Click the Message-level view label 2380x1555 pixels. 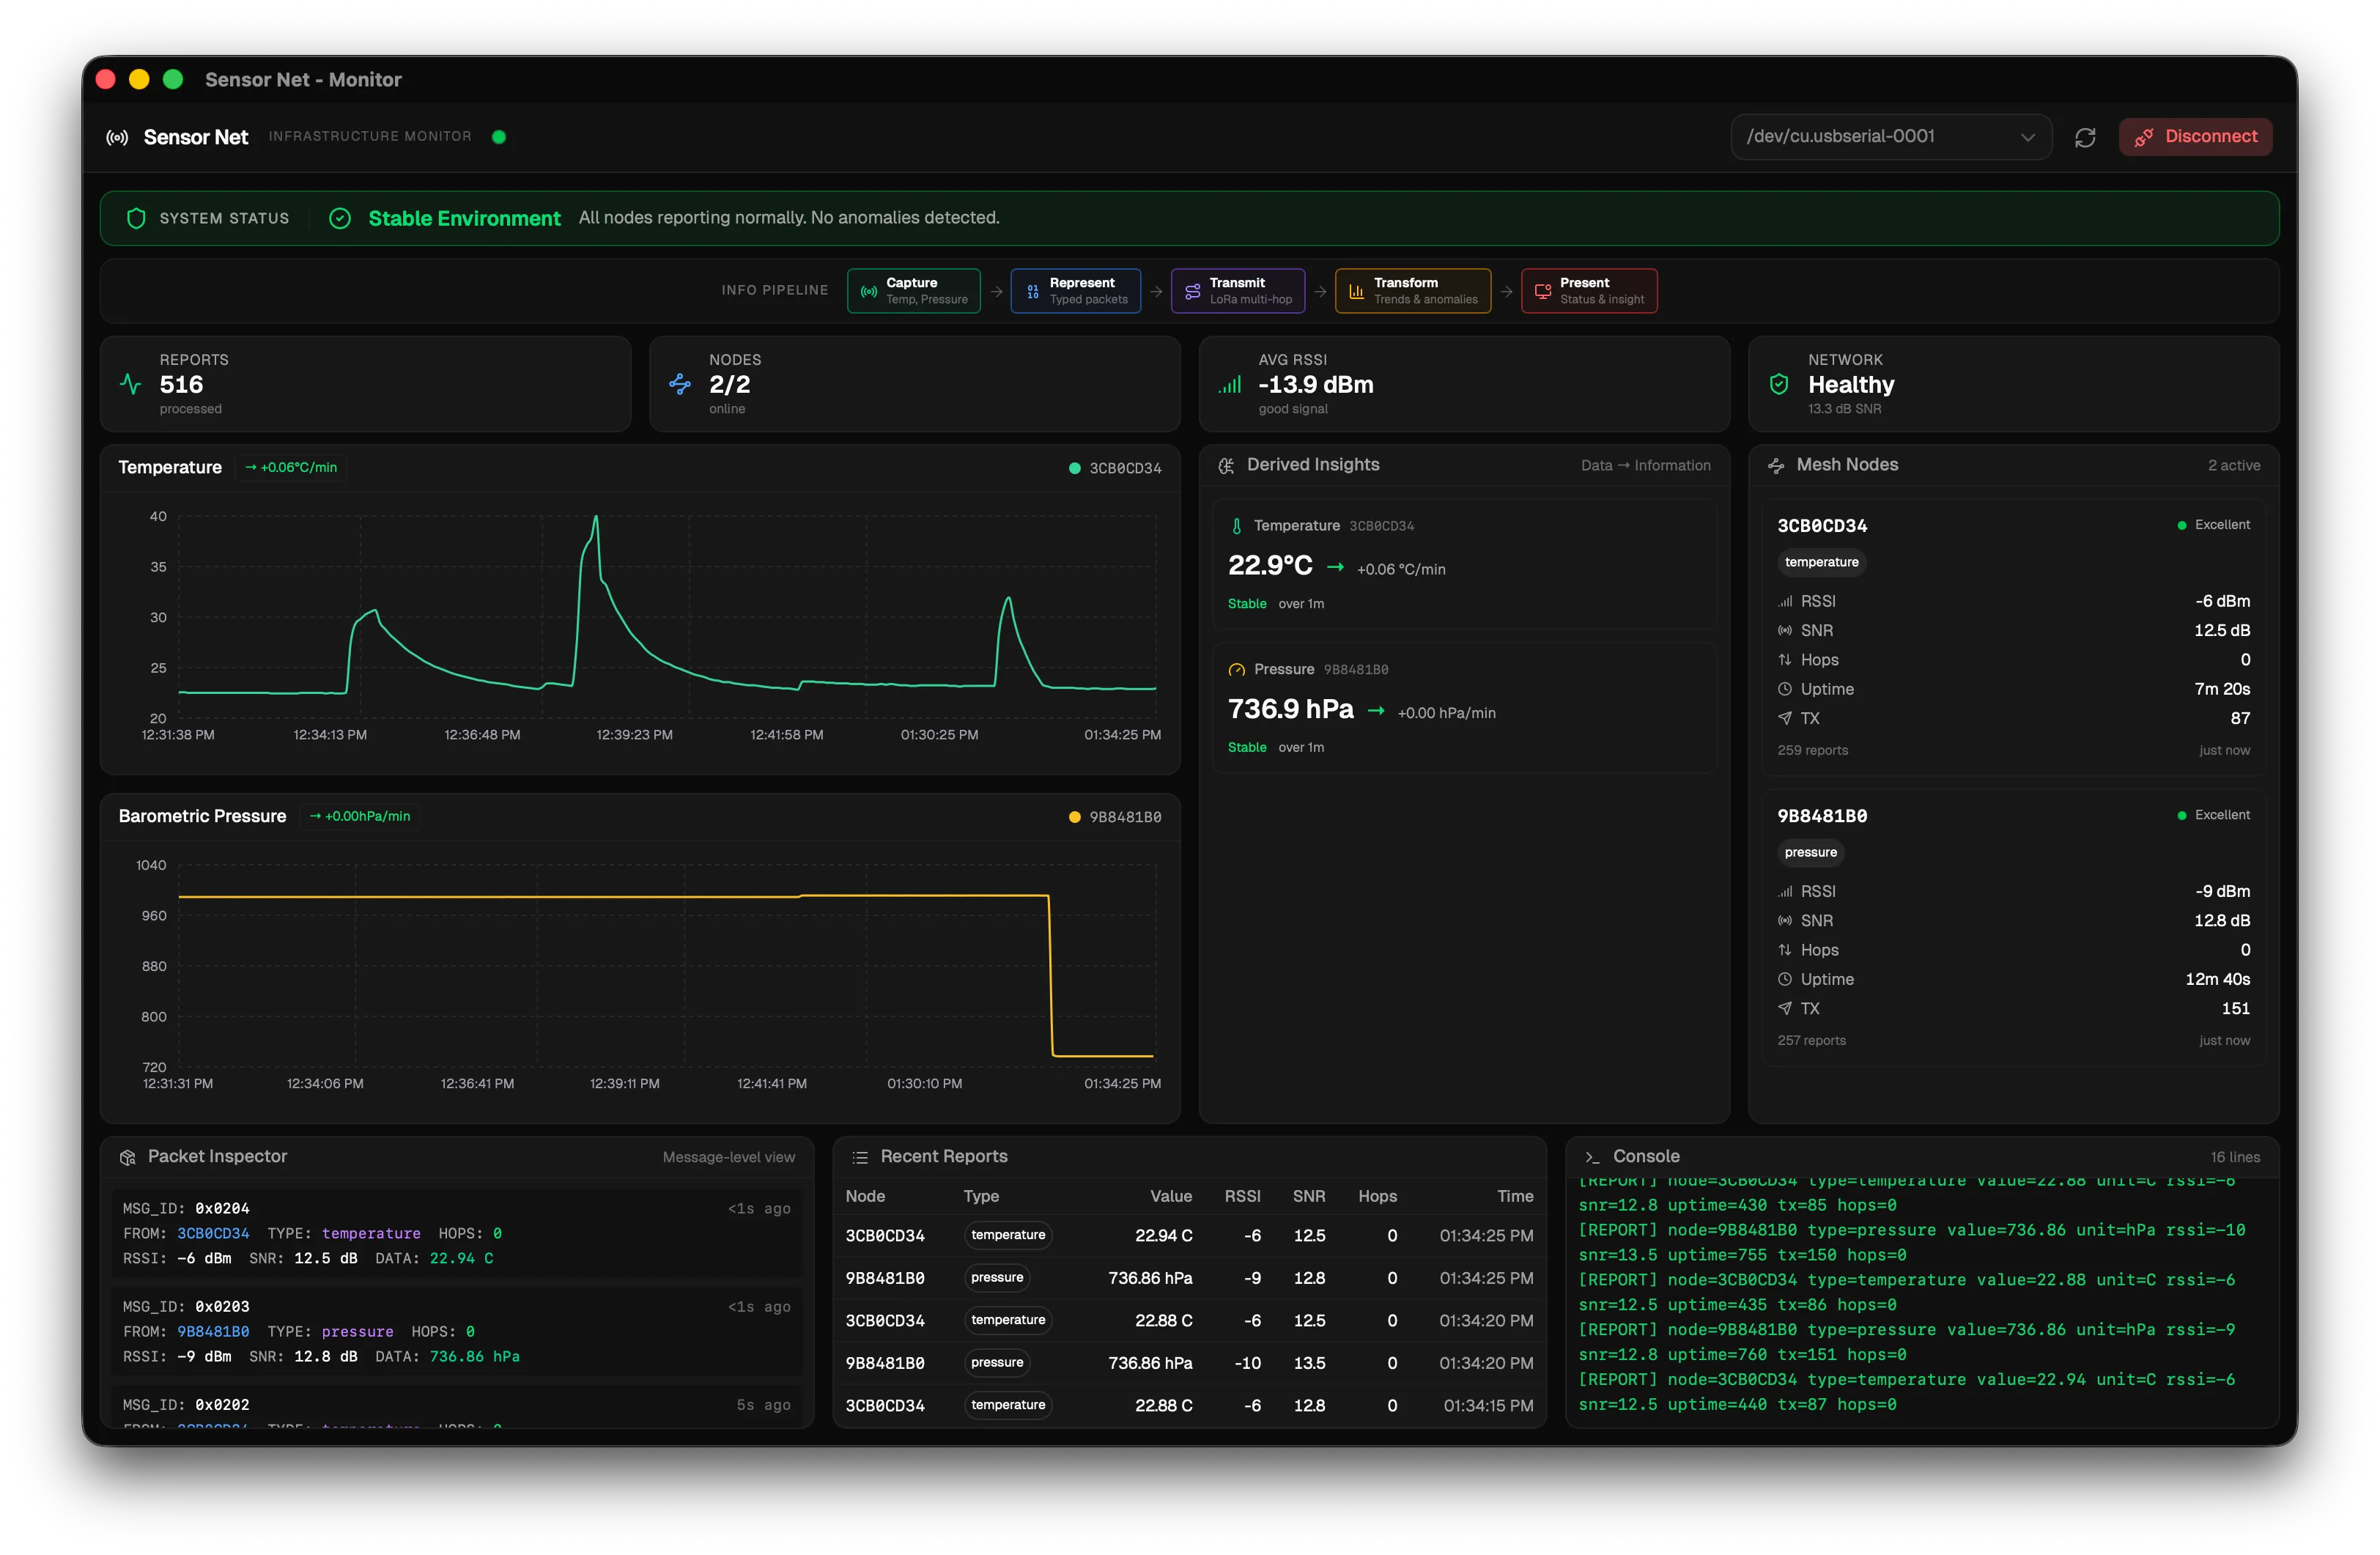[729, 1158]
